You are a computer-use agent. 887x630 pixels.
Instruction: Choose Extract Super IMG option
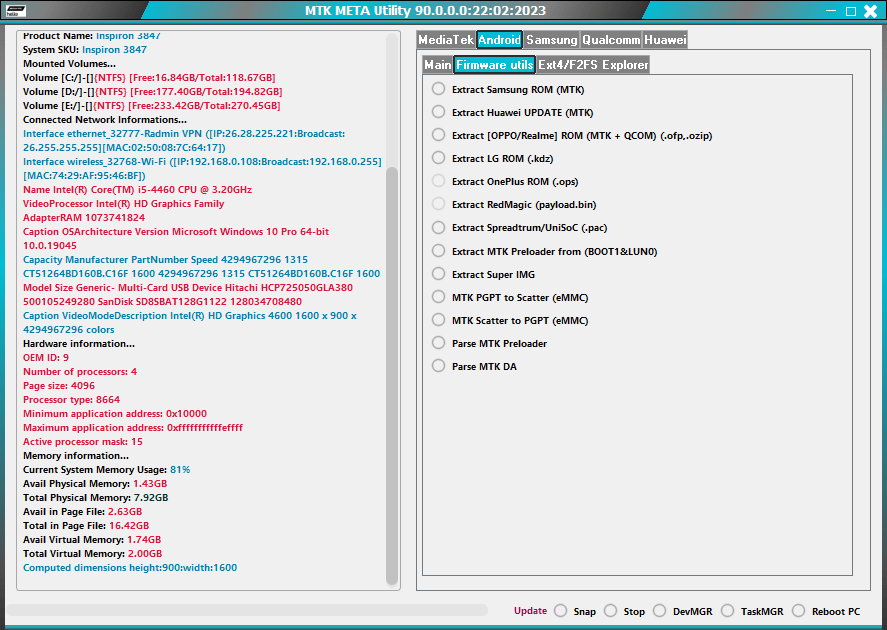(437, 274)
